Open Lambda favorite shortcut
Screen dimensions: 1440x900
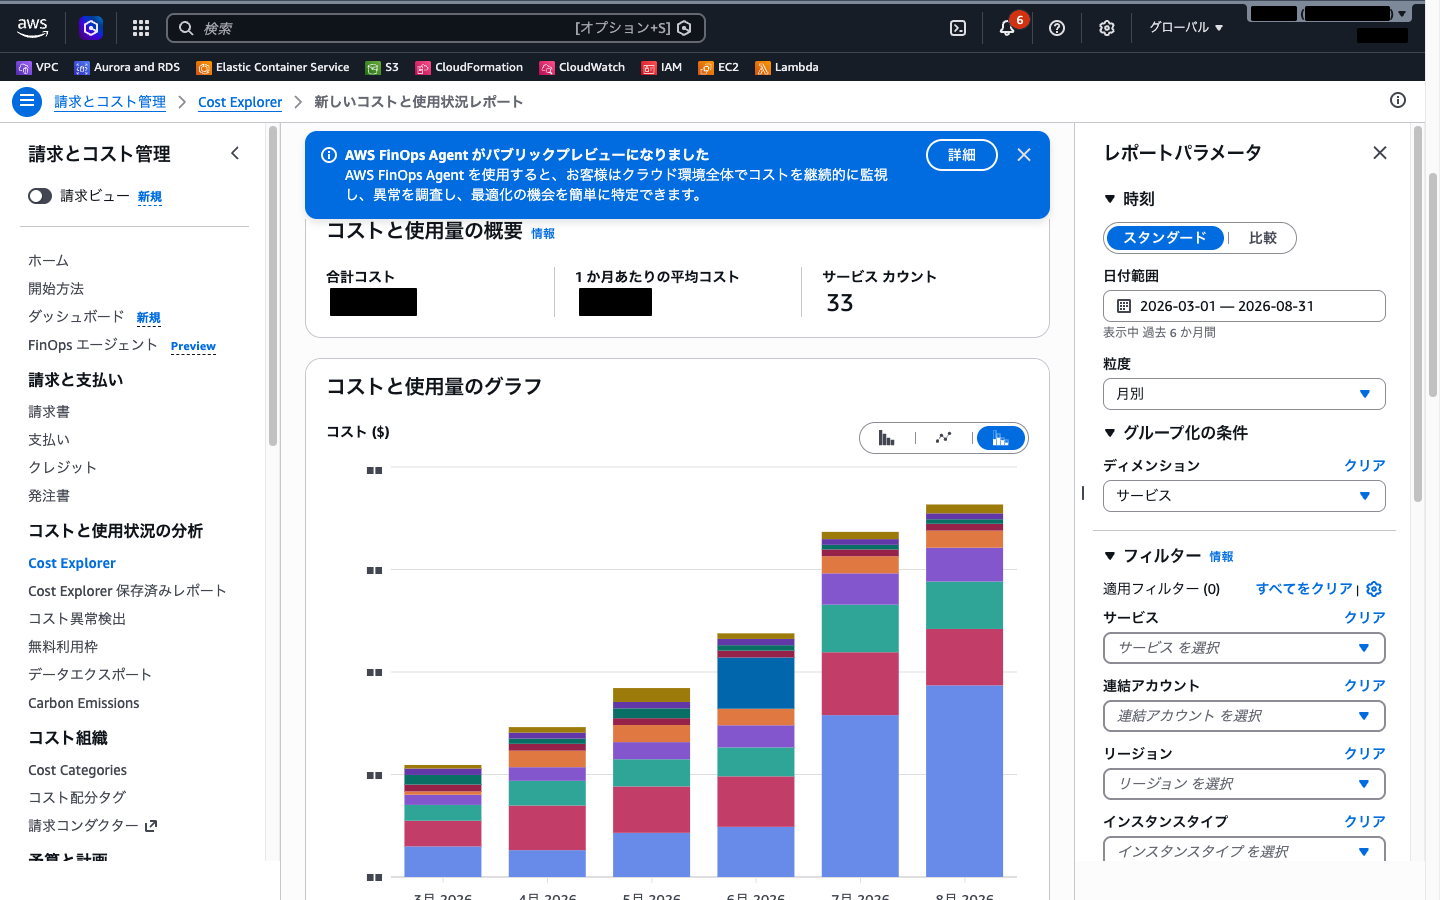[787, 67]
